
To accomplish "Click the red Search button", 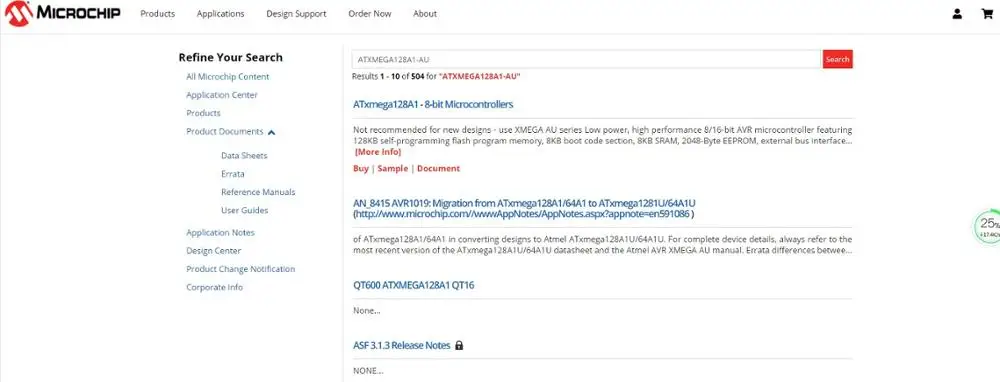I will click(837, 59).
